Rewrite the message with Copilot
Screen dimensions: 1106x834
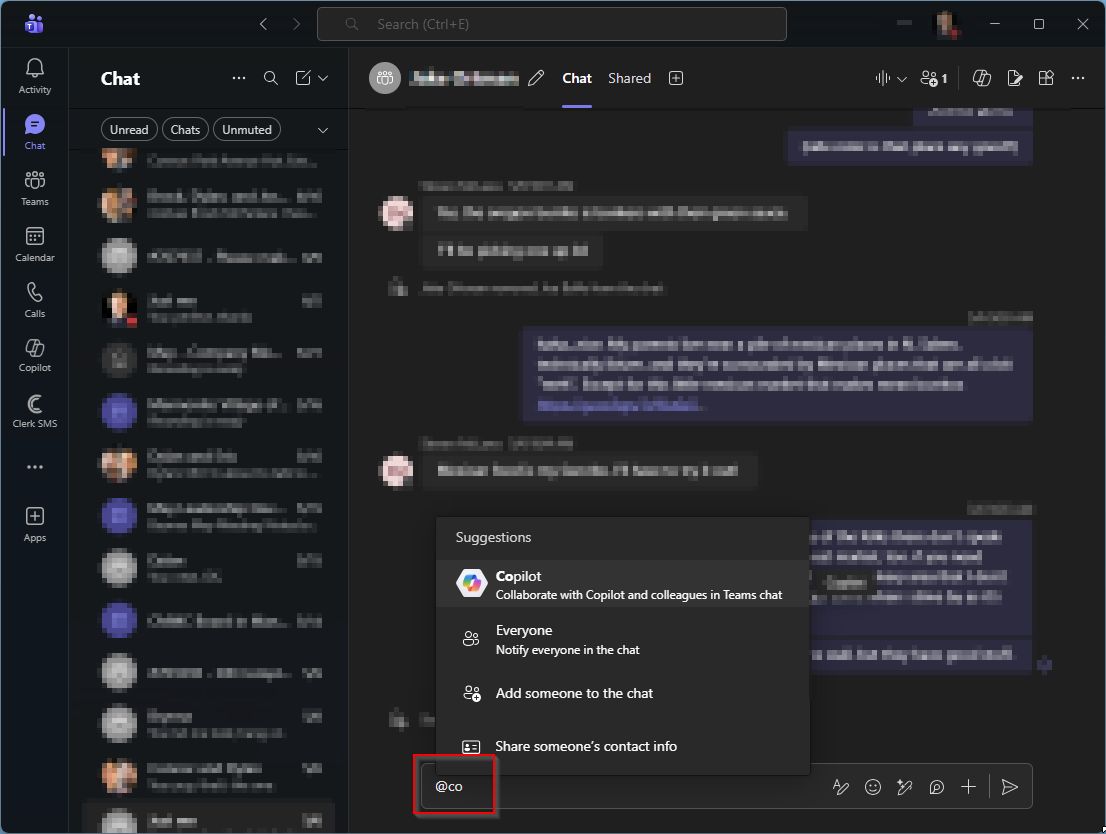pyautogui.click(x=904, y=787)
